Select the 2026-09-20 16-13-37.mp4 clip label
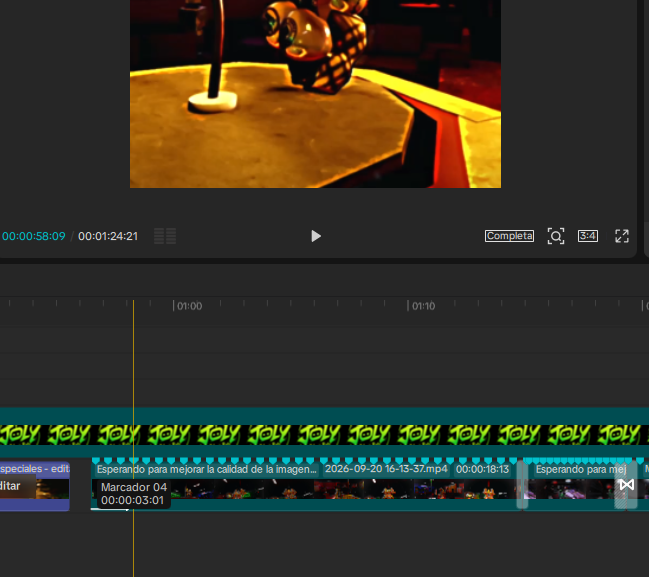 (386, 469)
